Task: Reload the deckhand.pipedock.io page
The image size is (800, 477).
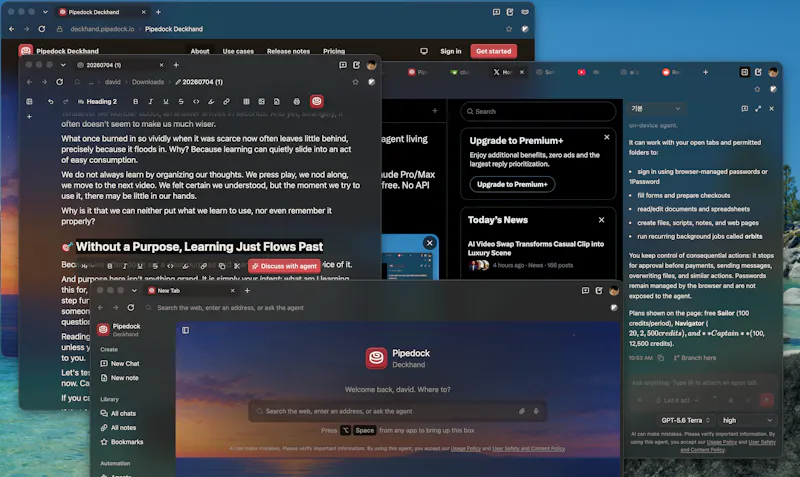Action: (x=42, y=29)
